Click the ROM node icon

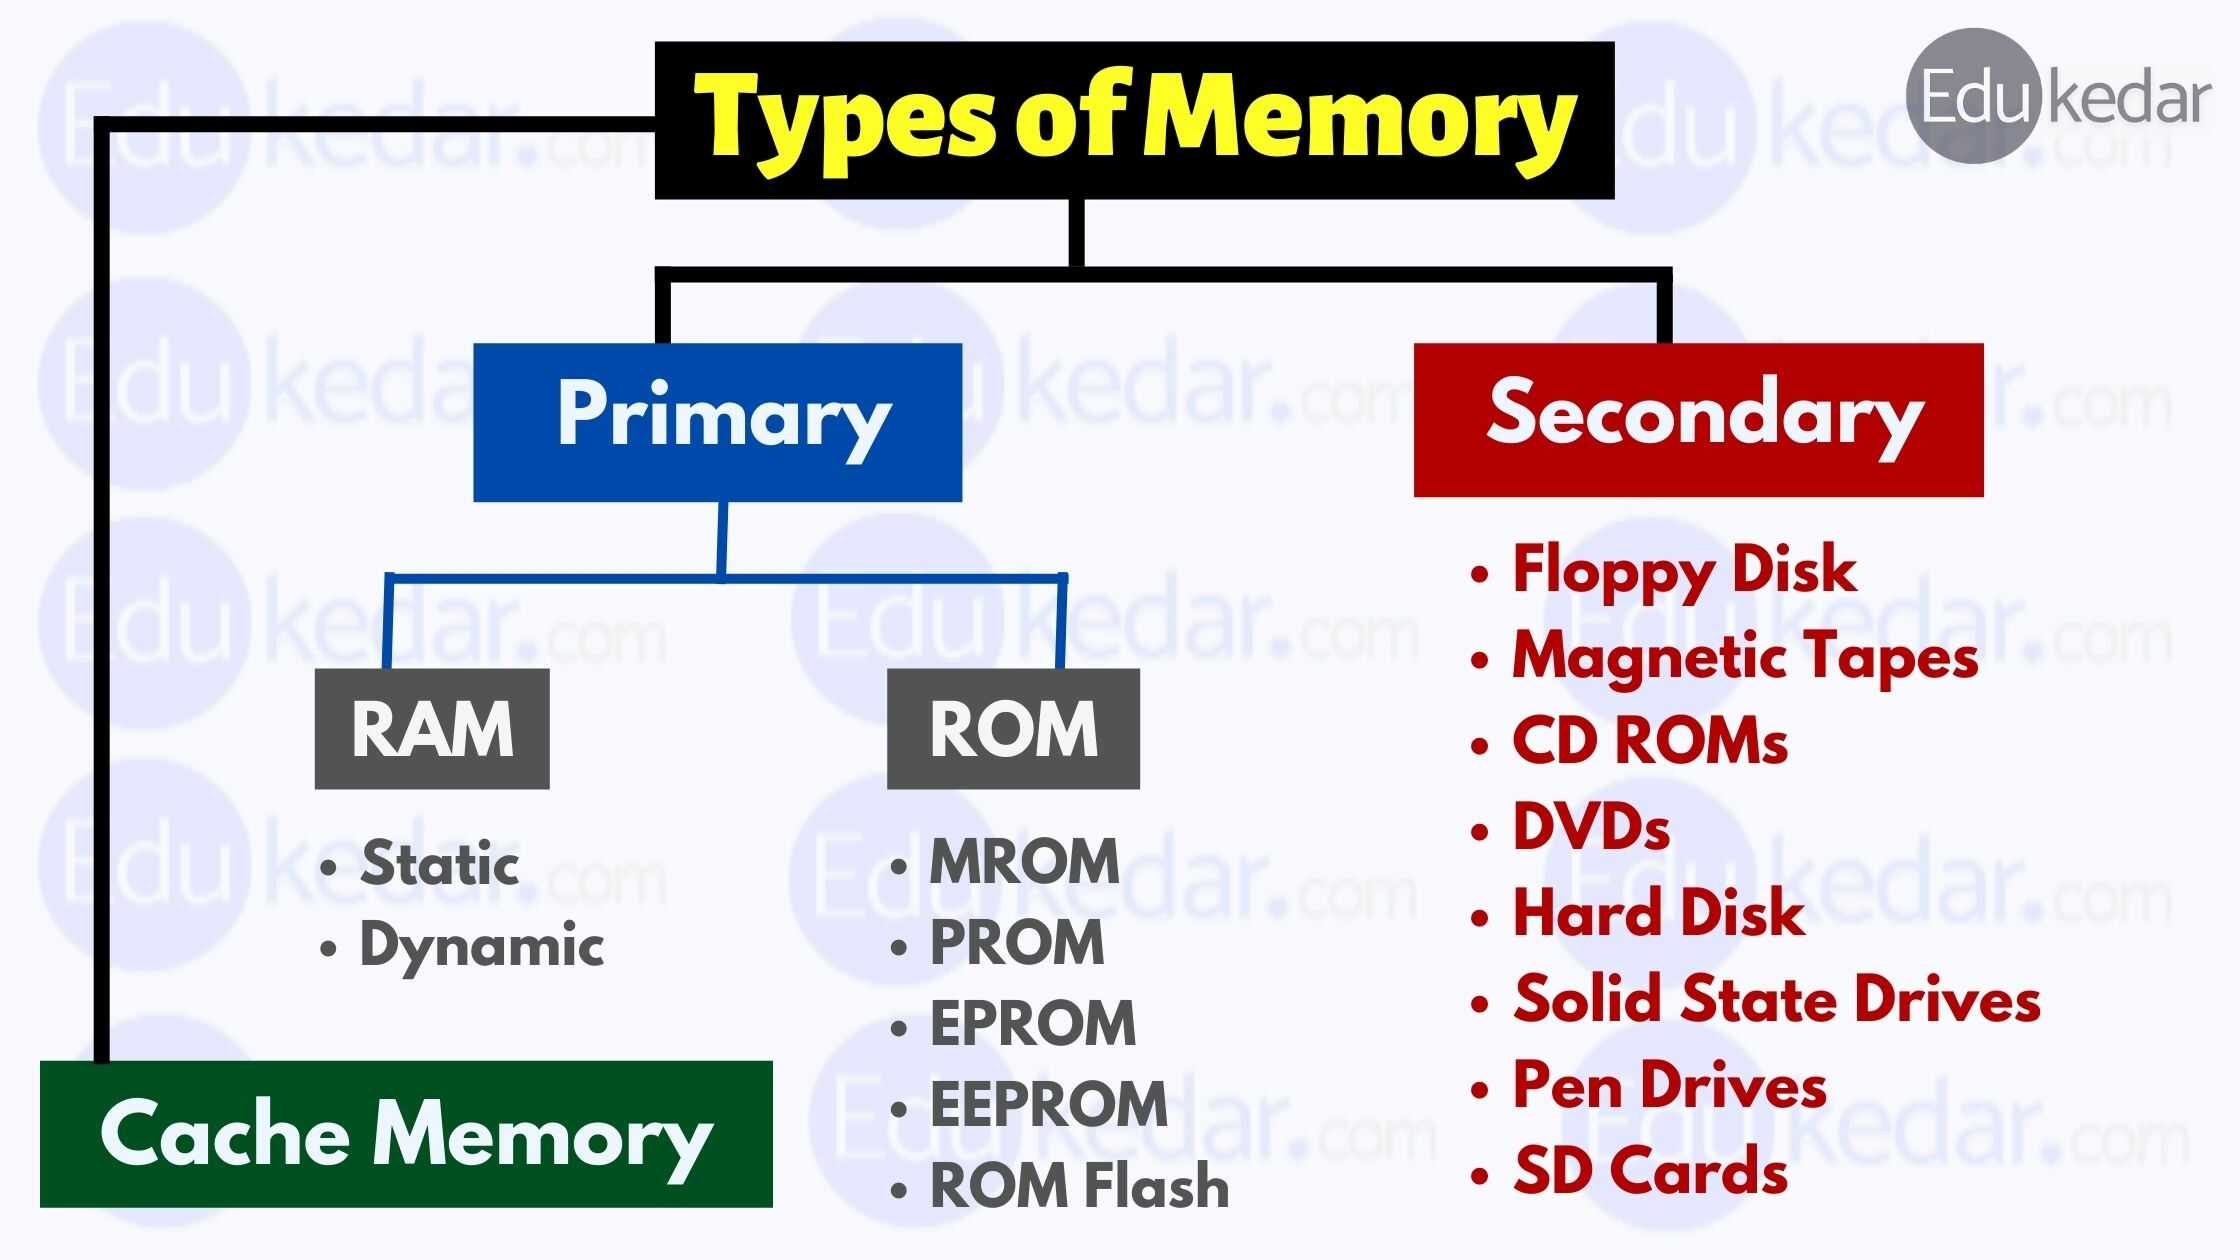997,732
